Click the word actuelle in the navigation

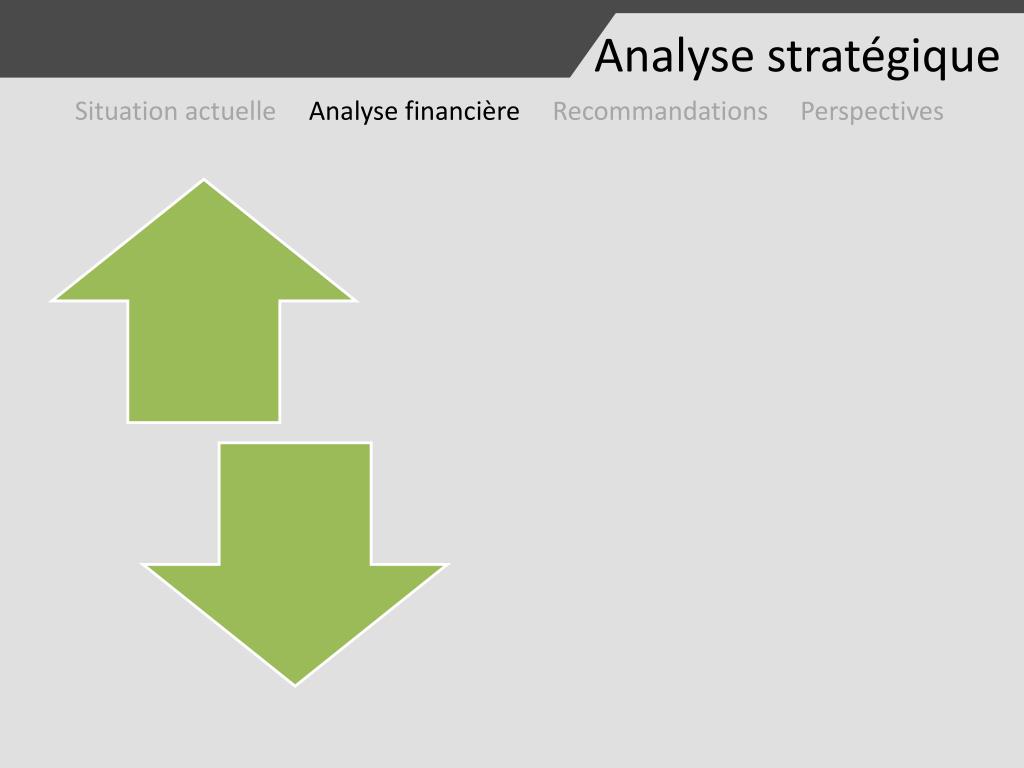[x=236, y=111]
